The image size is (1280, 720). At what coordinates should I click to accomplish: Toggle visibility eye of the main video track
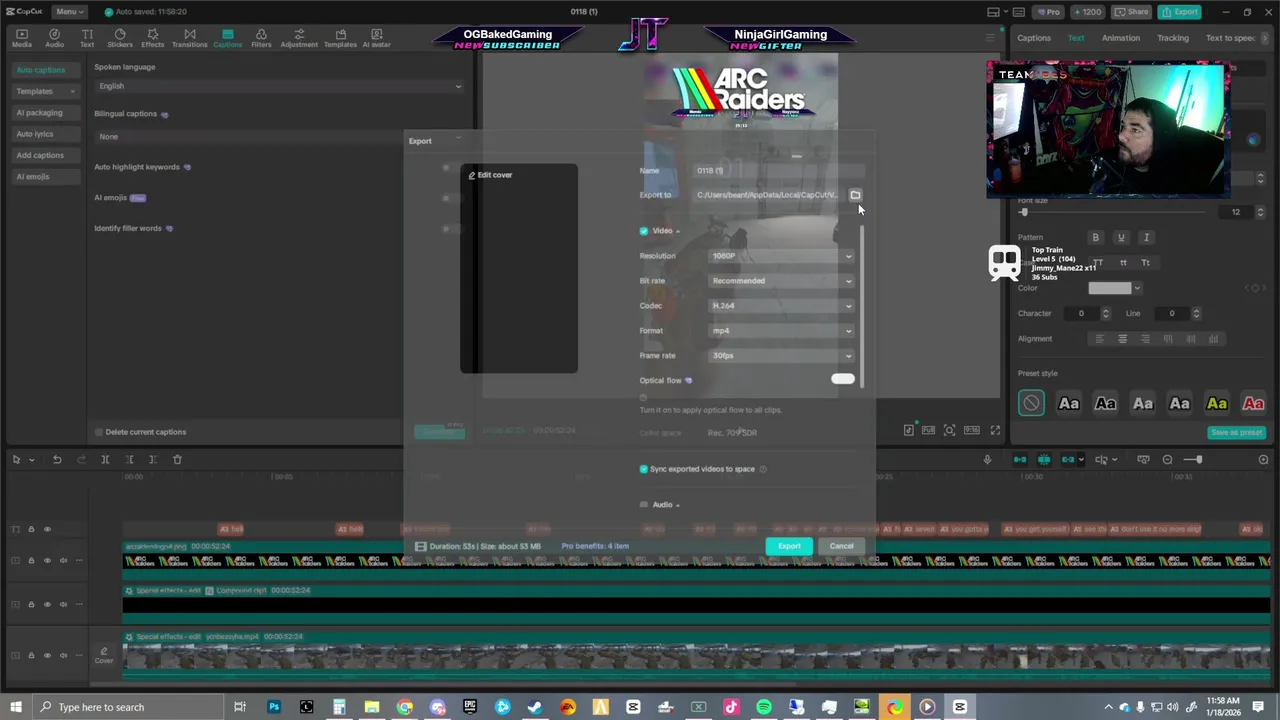tap(47, 655)
